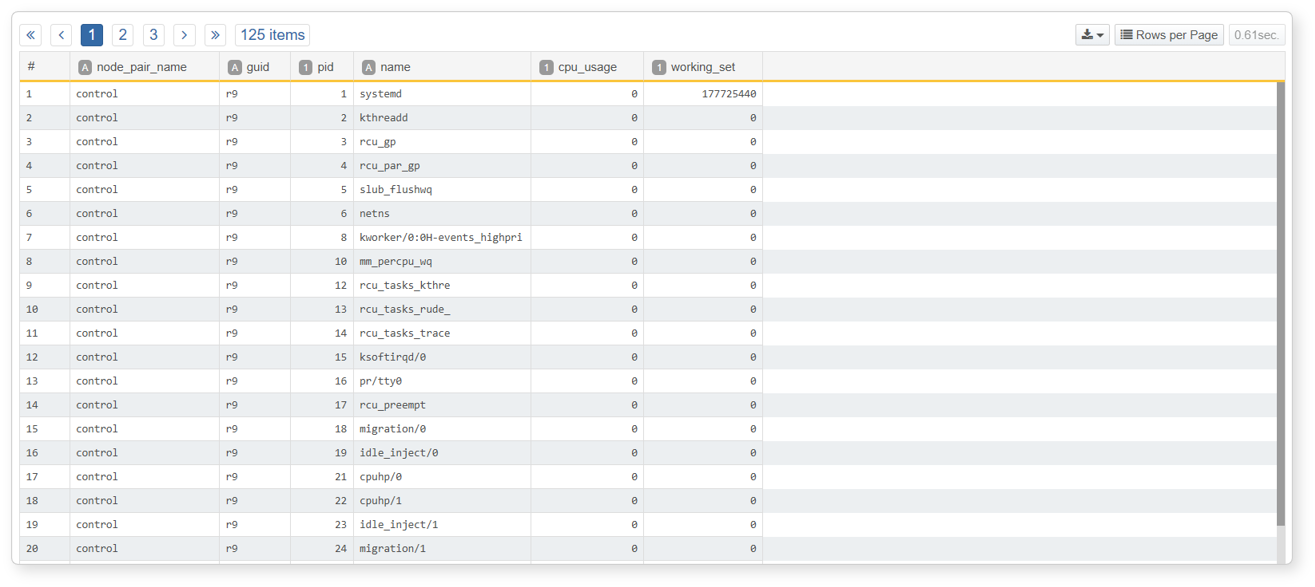This screenshot has height=587, width=1315.
Task: Select the ksoftirqd/0 name cell
Action: 442,357
